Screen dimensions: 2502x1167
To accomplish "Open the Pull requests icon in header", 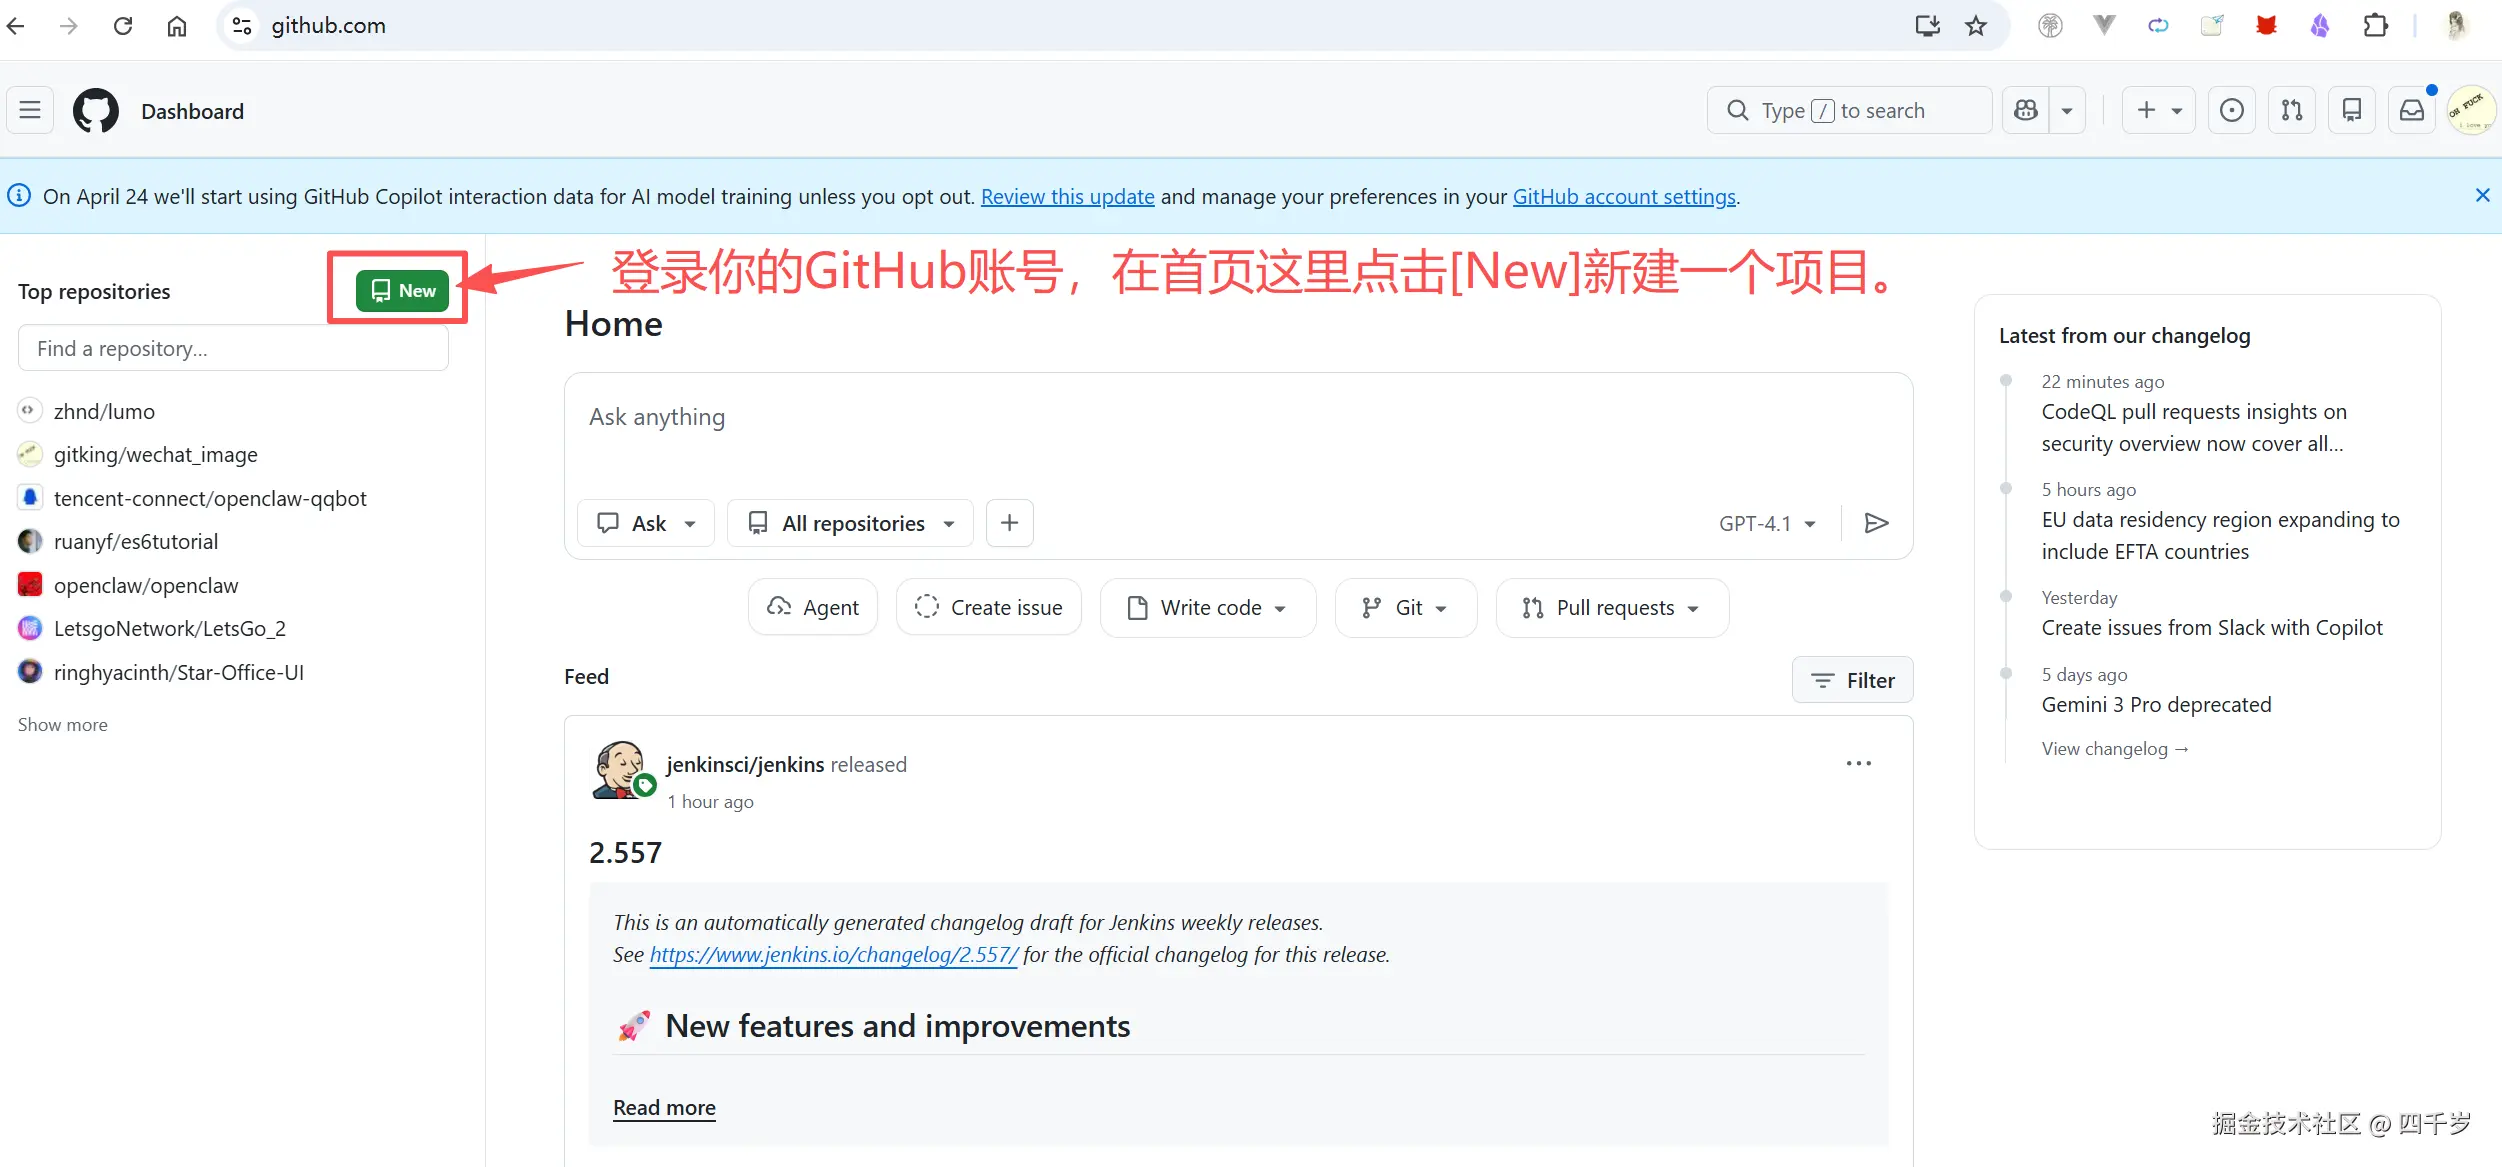I will (x=2291, y=110).
